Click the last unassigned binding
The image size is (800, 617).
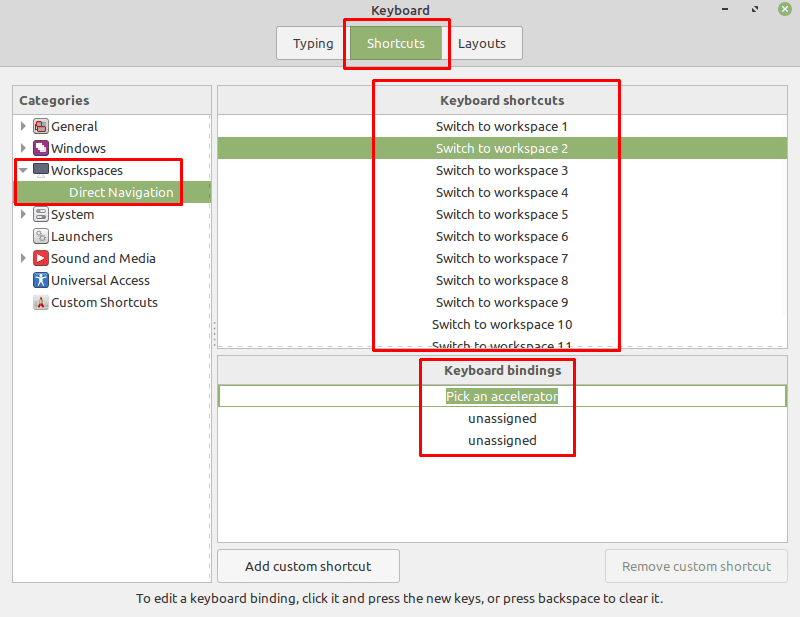(x=502, y=440)
